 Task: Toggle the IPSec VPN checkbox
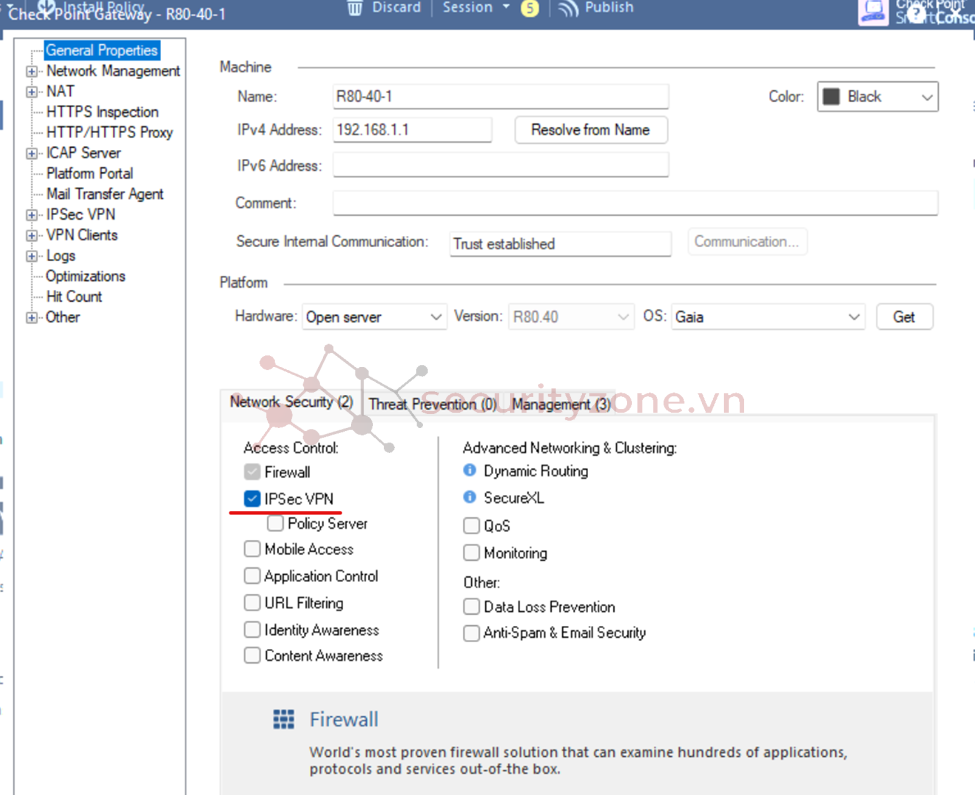pyautogui.click(x=252, y=499)
